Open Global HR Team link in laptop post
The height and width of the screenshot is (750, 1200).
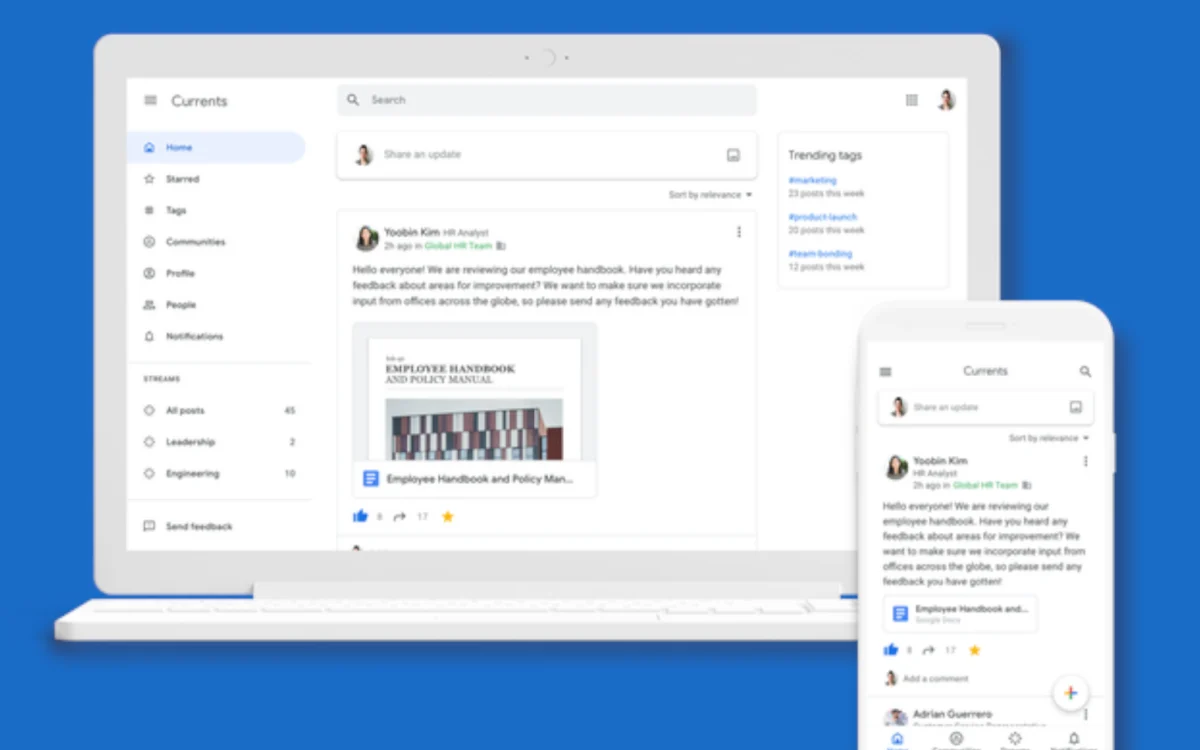[x=458, y=246]
